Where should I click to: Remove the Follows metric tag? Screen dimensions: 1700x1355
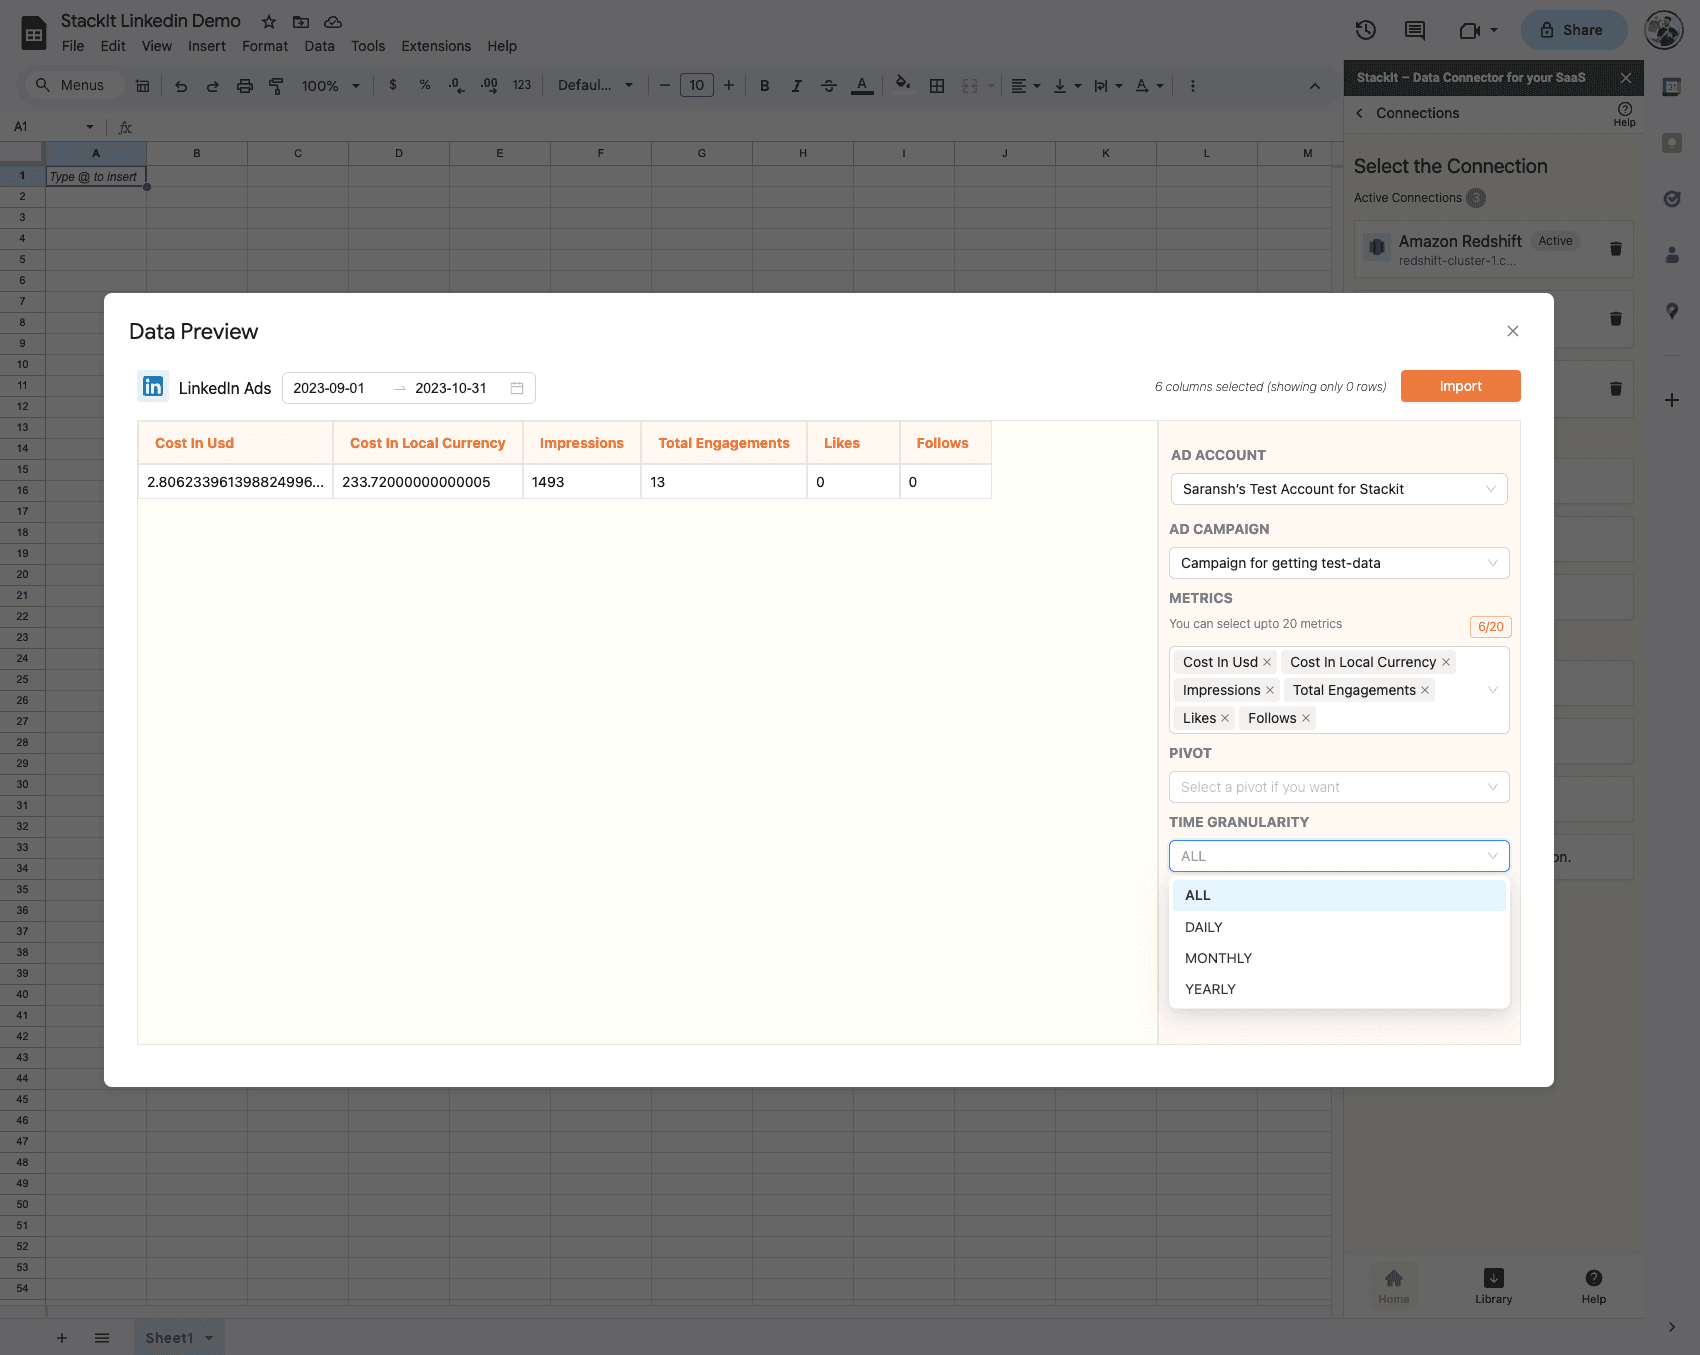[1306, 718]
